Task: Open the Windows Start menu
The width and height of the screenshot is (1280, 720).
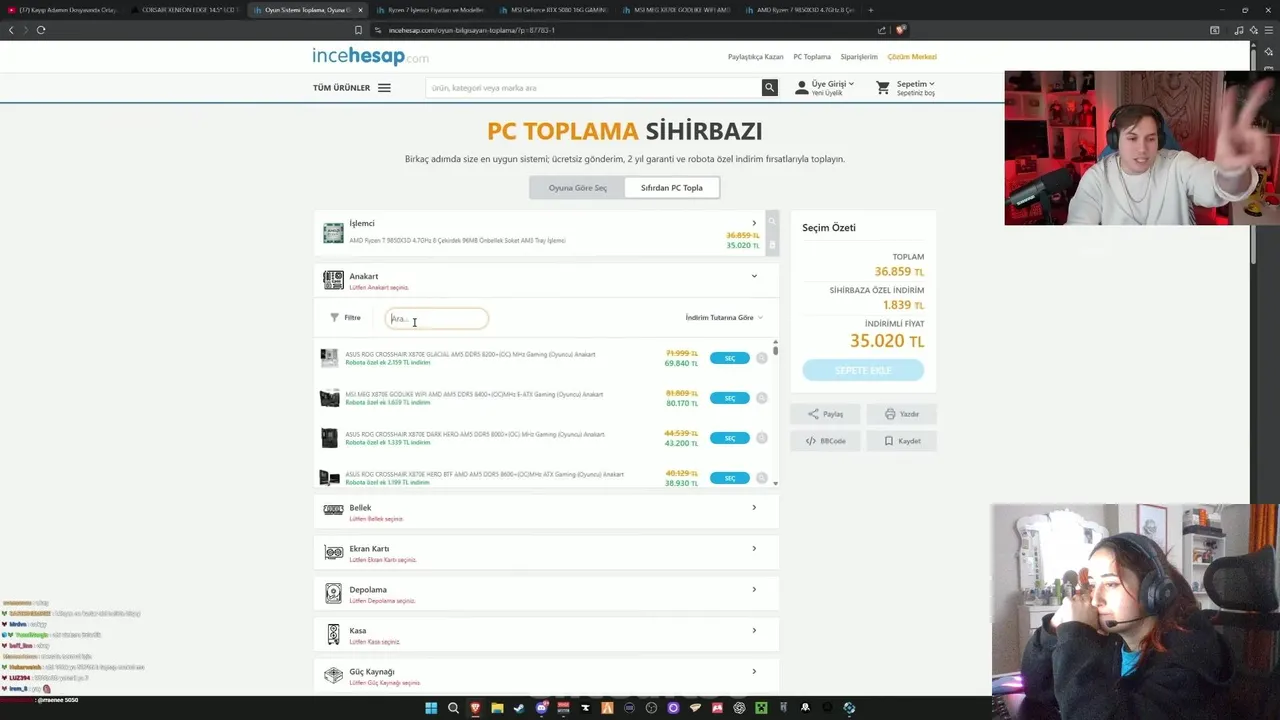Action: click(x=431, y=708)
